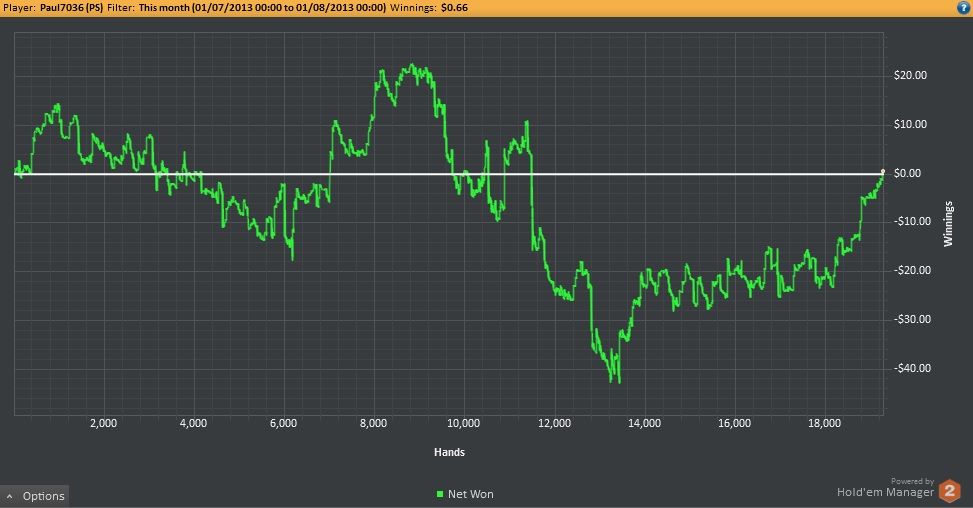Click the Hold'em Manager 2 logo icon
Image resolution: width=973 pixels, height=508 pixels.
click(x=949, y=491)
